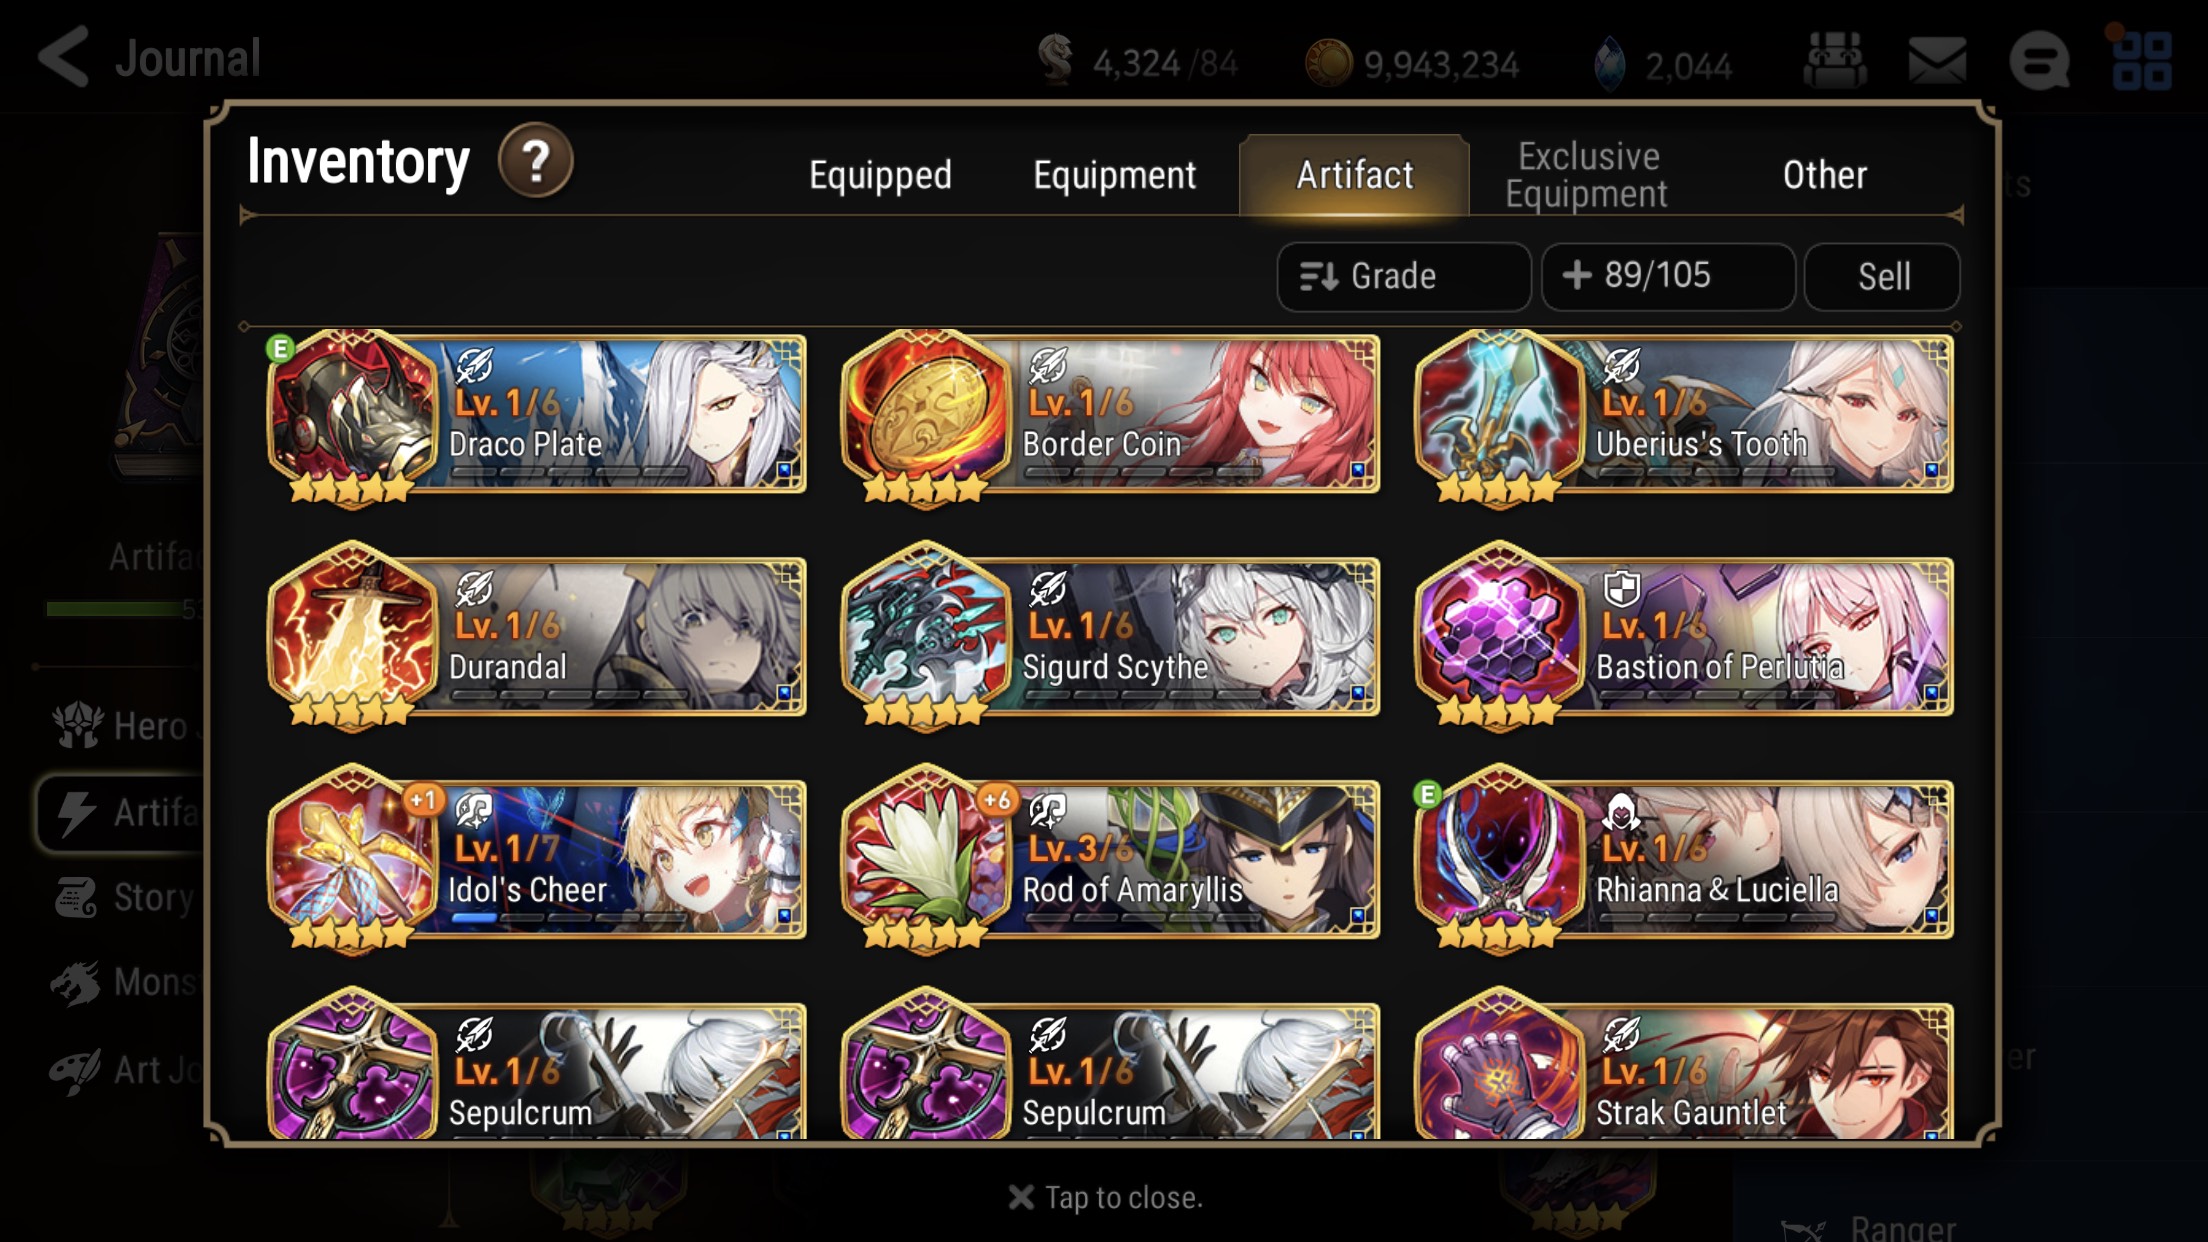Open the Grade sort dropdown

pos(1403,276)
